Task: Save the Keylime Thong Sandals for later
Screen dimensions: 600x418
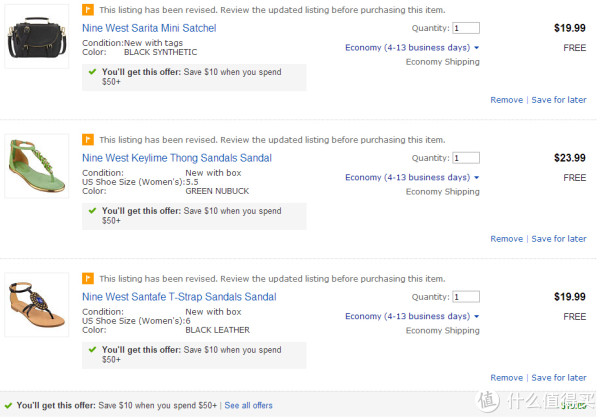Action: tap(559, 239)
